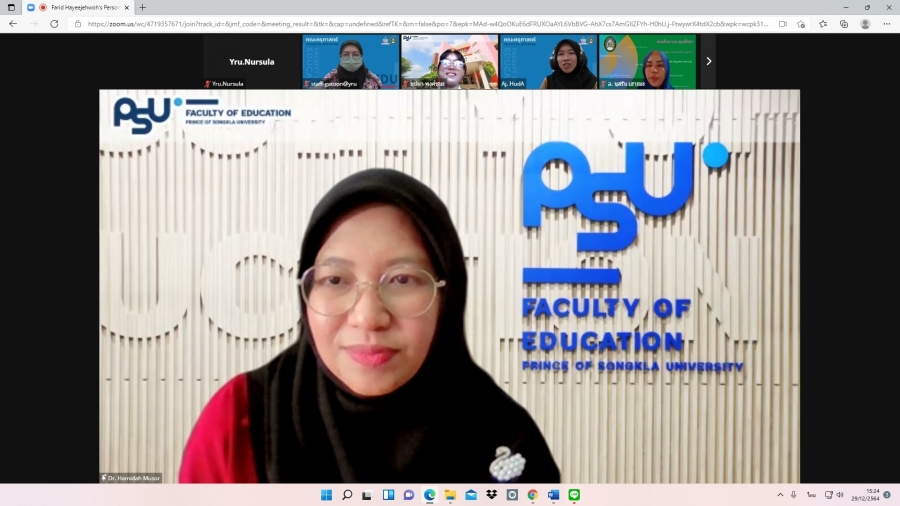900x506 pixels.
Task: Go back using the browser back arrow
Action: coord(13,24)
